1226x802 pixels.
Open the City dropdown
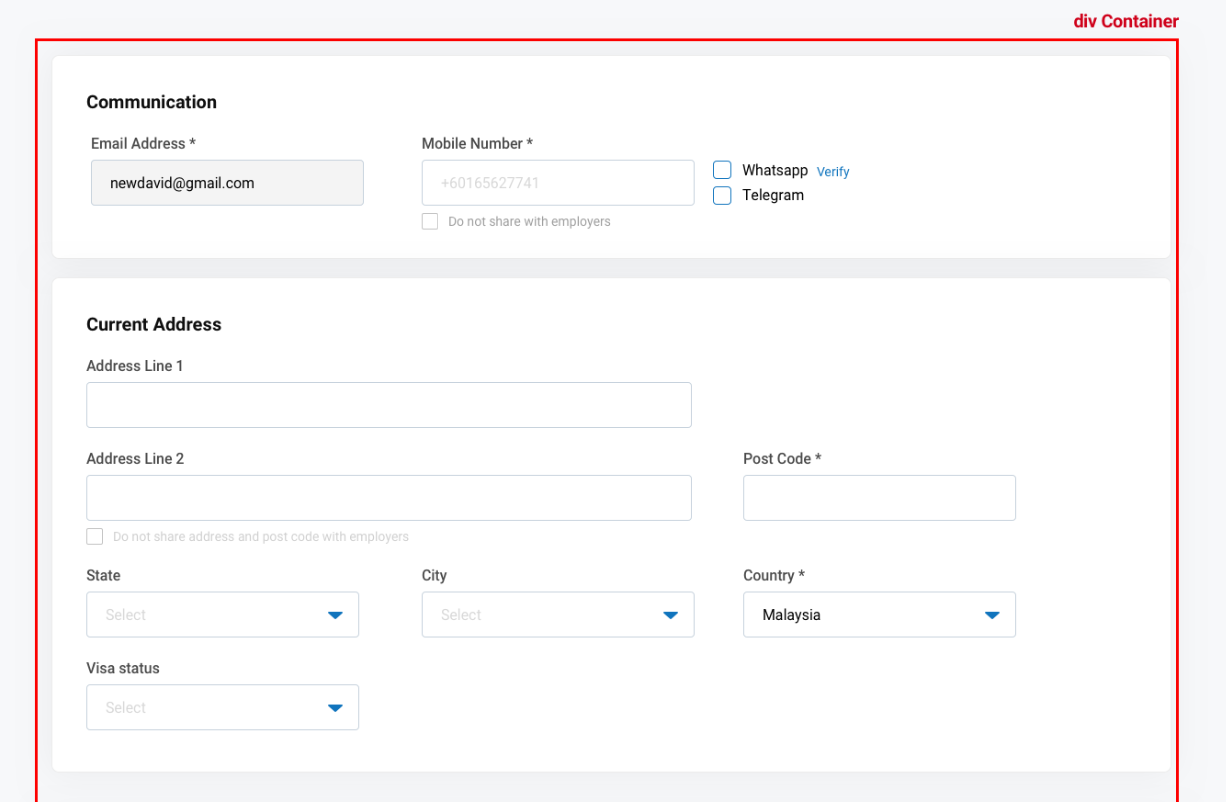(x=558, y=615)
